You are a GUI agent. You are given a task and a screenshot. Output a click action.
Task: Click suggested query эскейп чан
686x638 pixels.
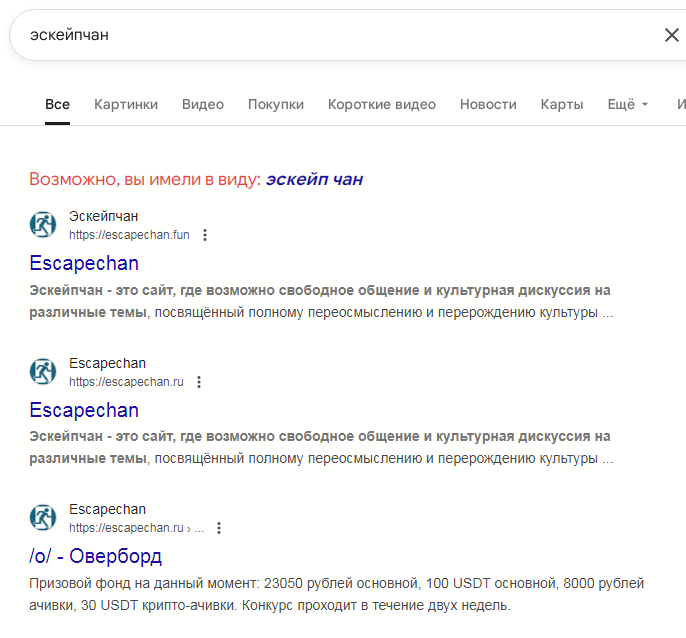tap(314, 179)
